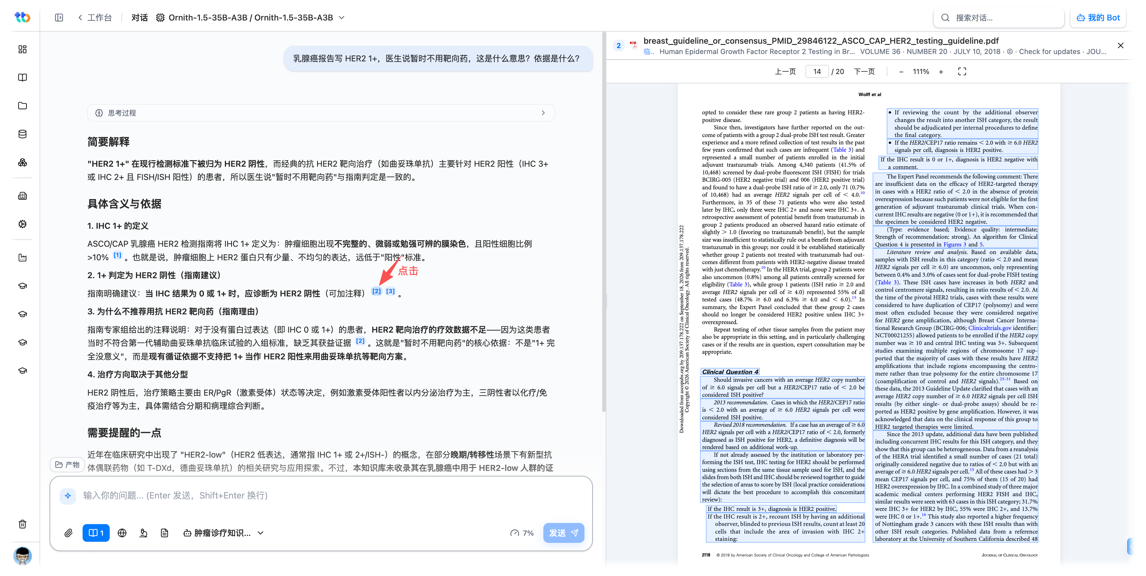Click the attach file paperclip icon
1146x576 pixels.
point(68,533)
